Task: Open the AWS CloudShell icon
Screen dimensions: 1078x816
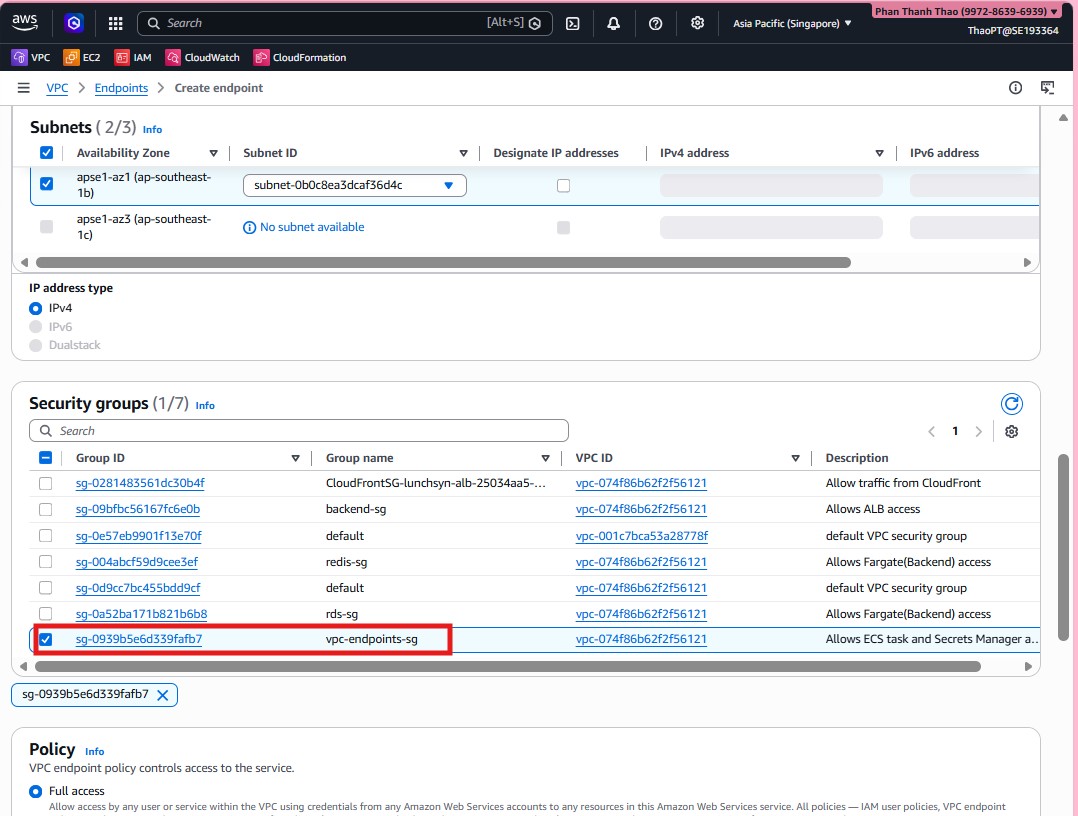Action: pyautogui.click(x=573, y=23)
